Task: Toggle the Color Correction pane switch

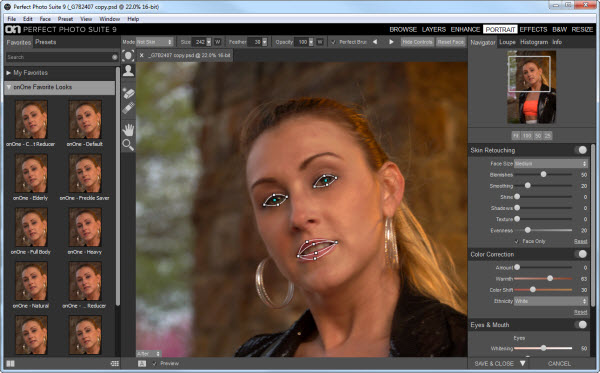Action: pos(581,254)
